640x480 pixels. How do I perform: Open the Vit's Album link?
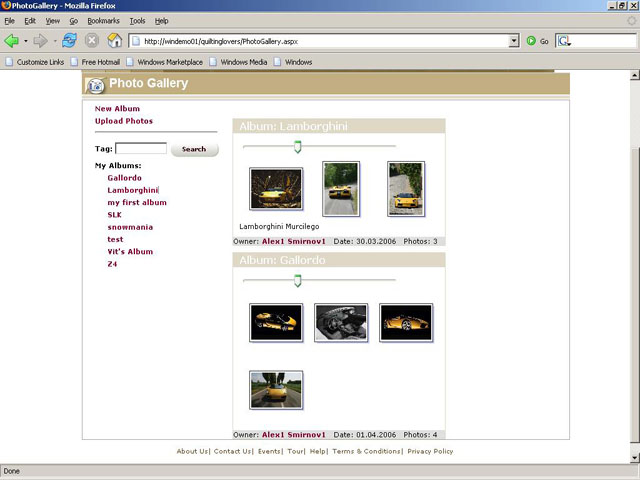[130, 251]
